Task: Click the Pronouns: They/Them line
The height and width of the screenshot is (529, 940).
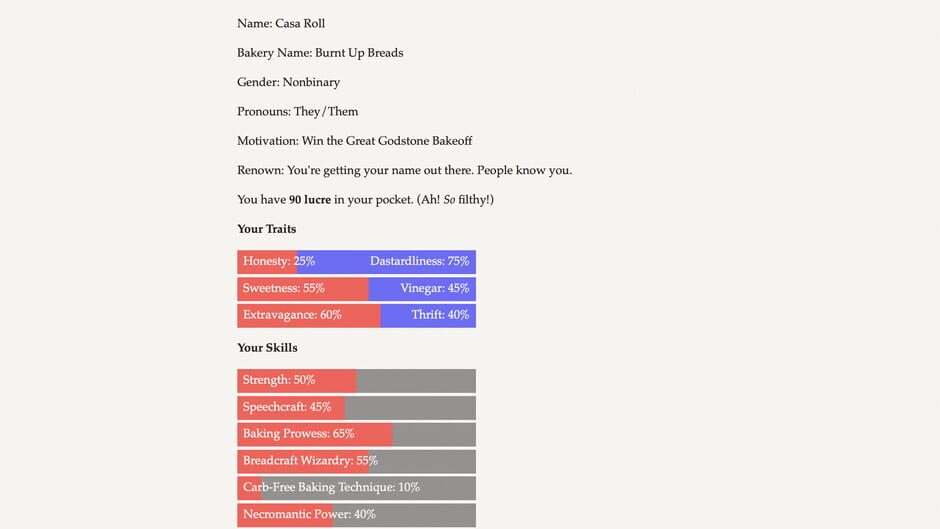Action: (x=297, y=112)
